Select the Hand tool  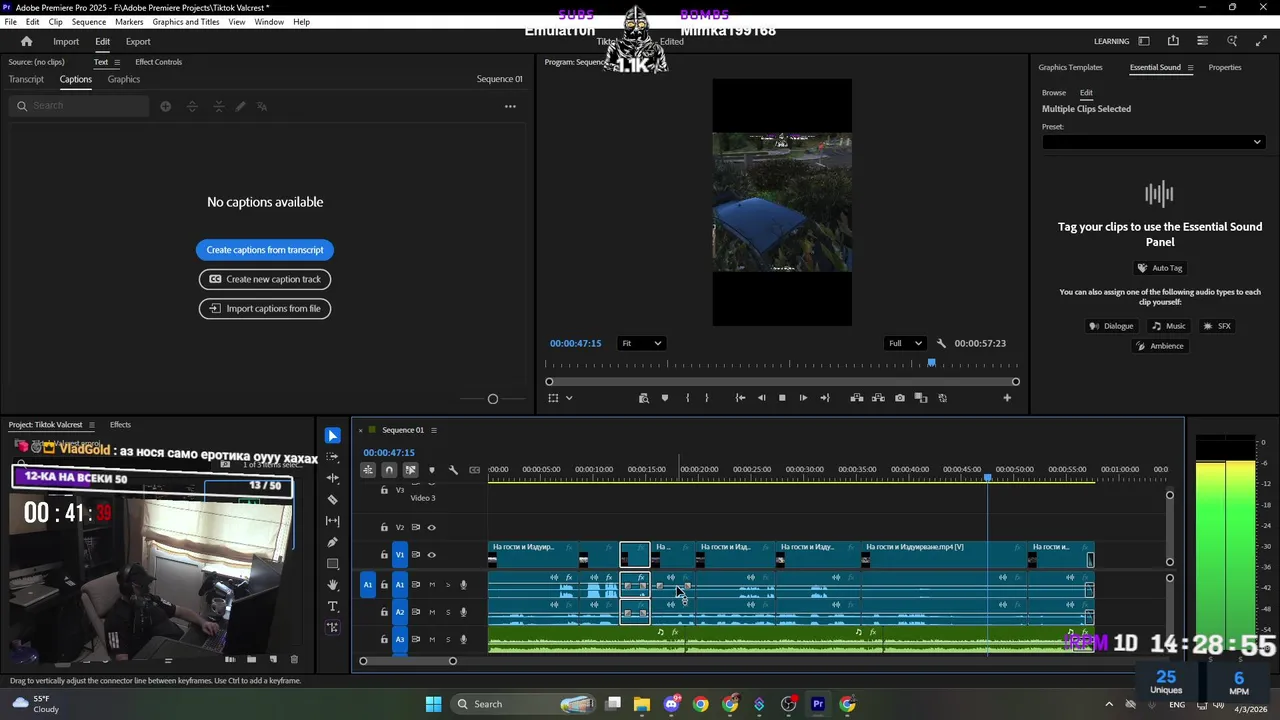point(333,585)
